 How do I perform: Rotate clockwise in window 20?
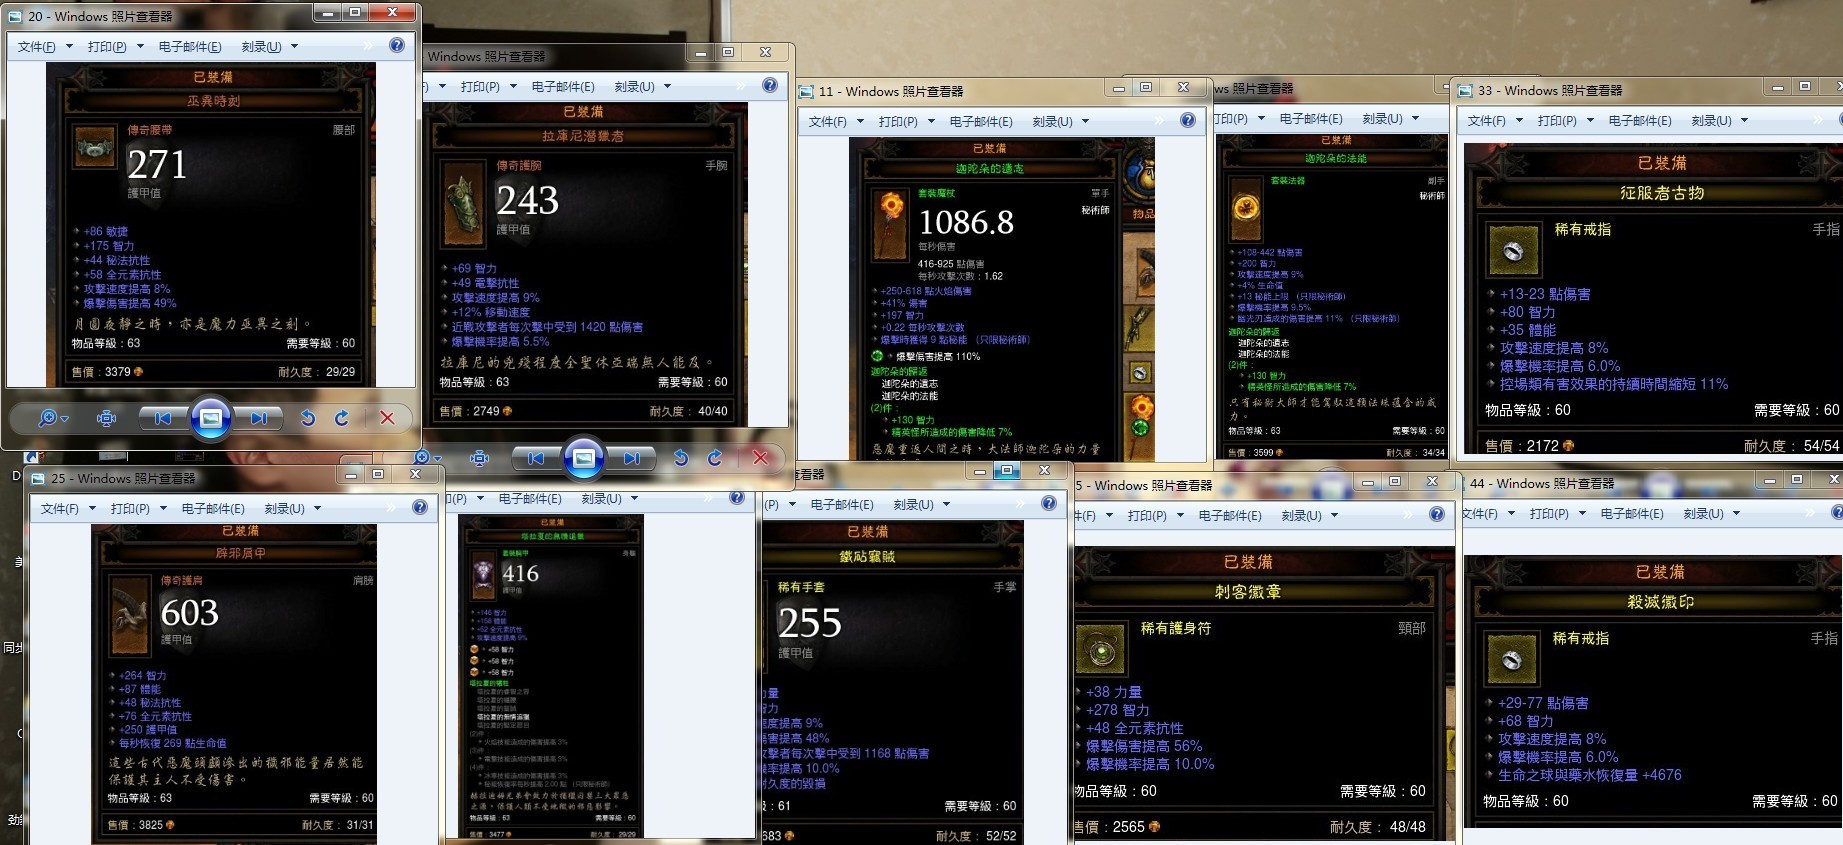point(342,418)
